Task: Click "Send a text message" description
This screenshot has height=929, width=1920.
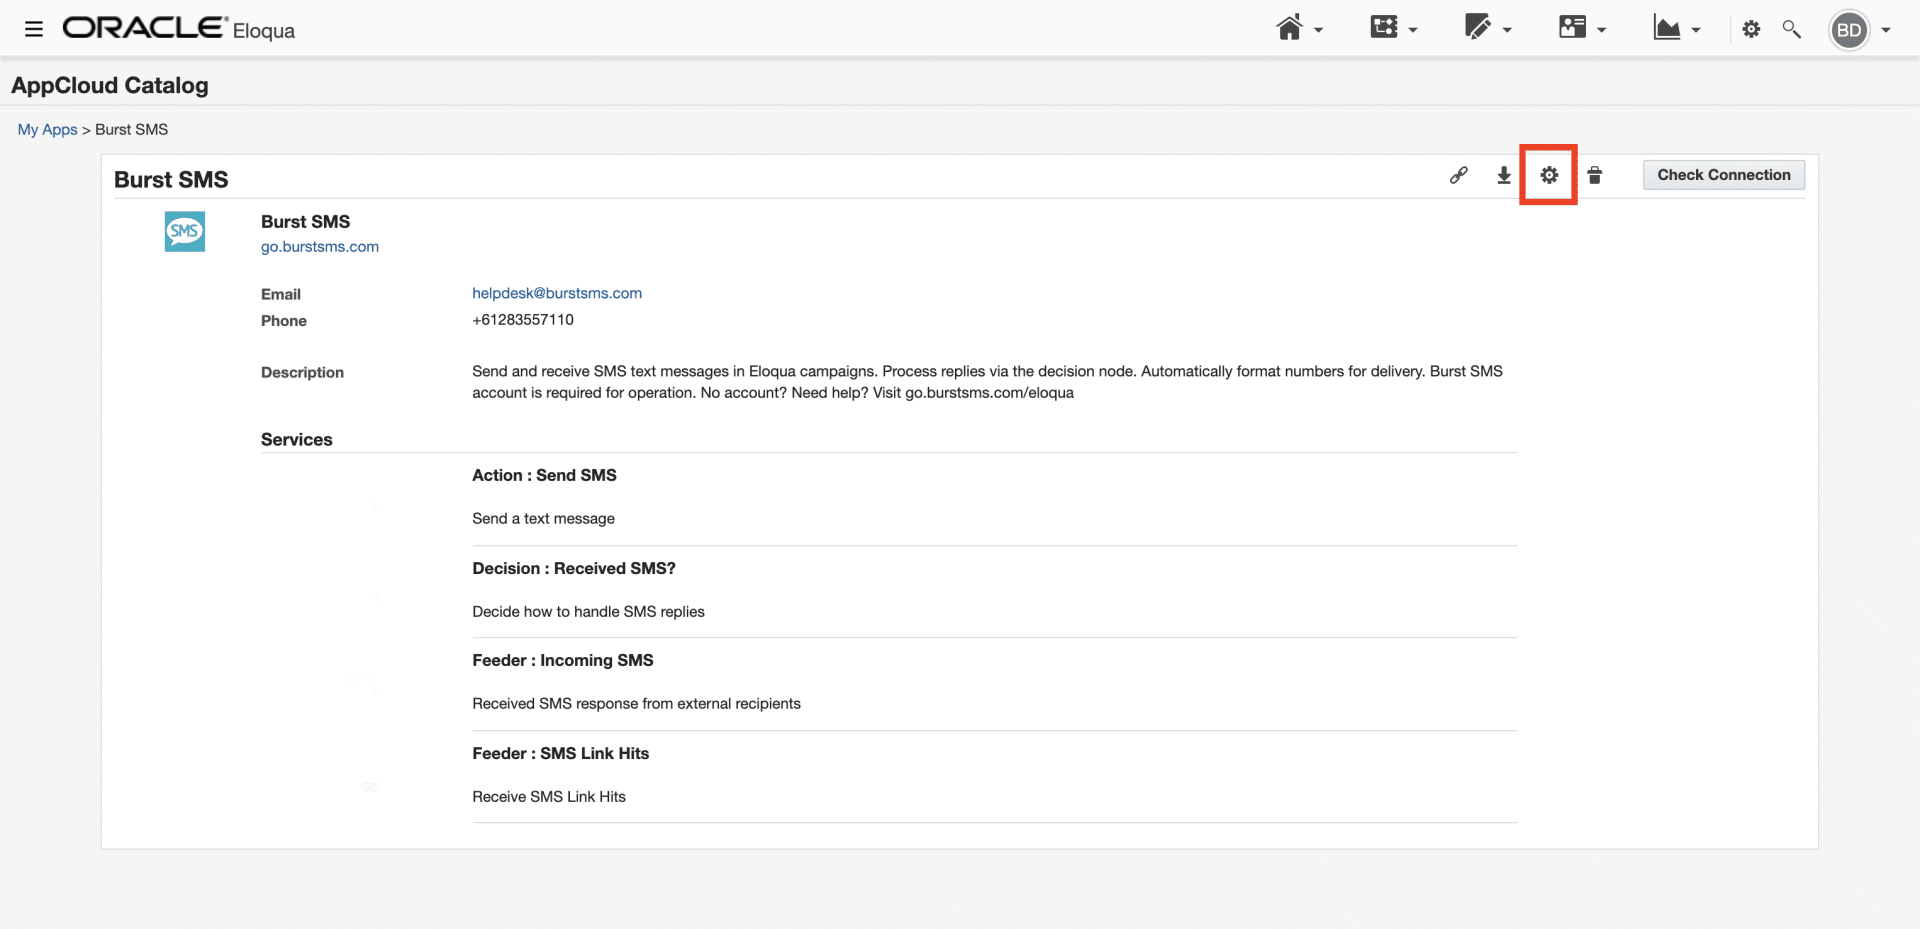Action: [x=543, y=518]
